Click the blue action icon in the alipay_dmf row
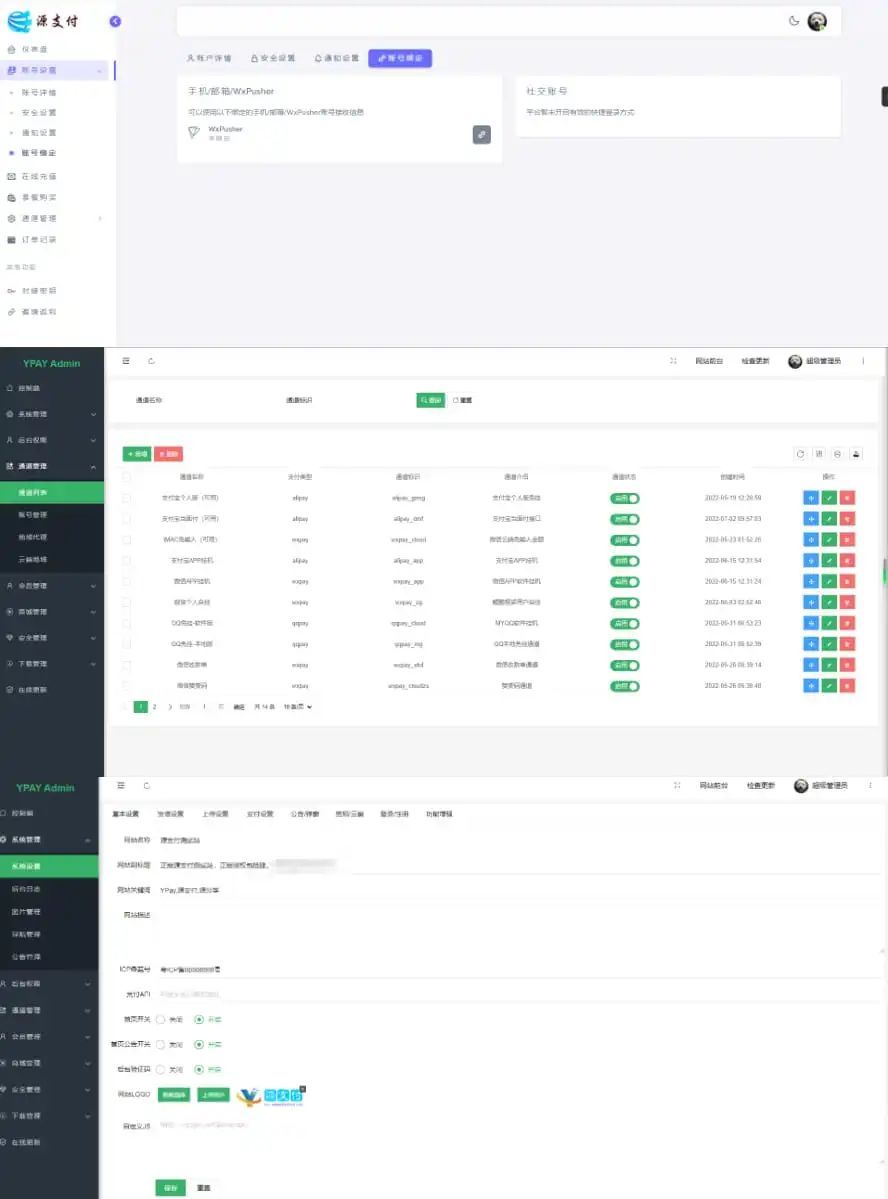 pyautogui.click(x=811, y=519)
